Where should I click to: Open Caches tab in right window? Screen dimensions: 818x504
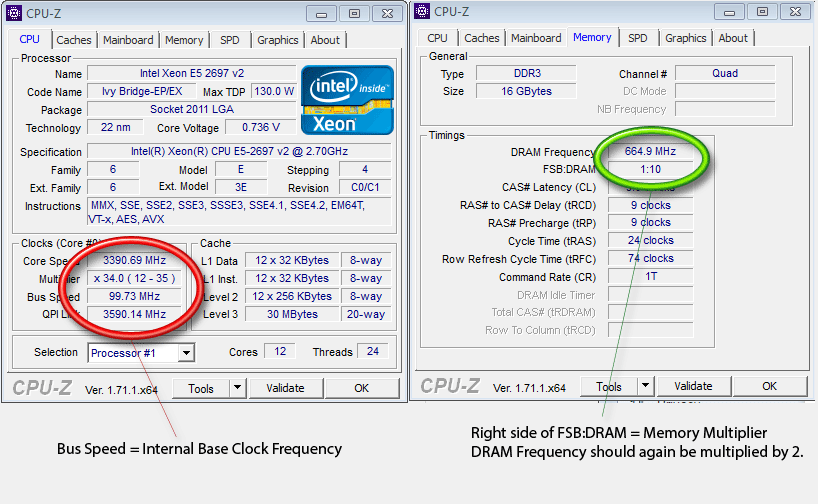click(482, 38)
